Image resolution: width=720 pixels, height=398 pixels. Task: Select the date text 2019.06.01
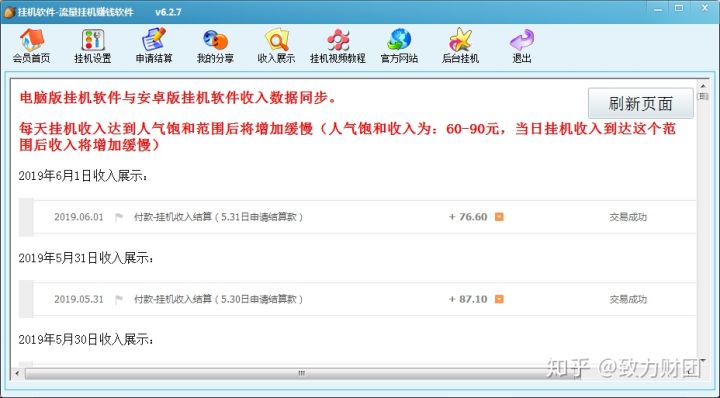[79, 217]
